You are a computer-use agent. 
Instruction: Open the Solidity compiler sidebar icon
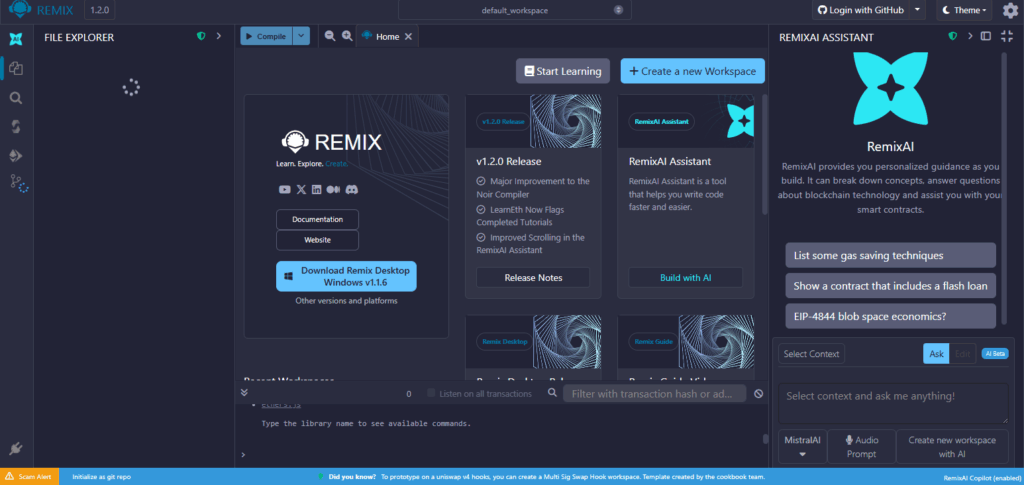(16, 127)
